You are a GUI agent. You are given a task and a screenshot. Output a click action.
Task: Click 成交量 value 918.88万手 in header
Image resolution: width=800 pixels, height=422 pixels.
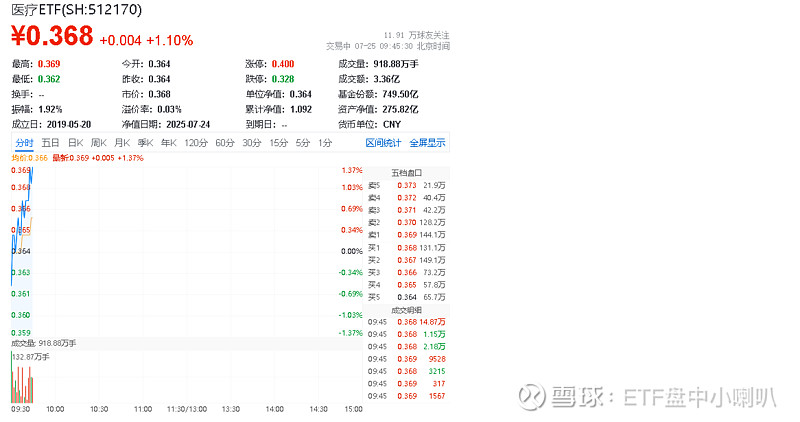[x=396, y=64]
